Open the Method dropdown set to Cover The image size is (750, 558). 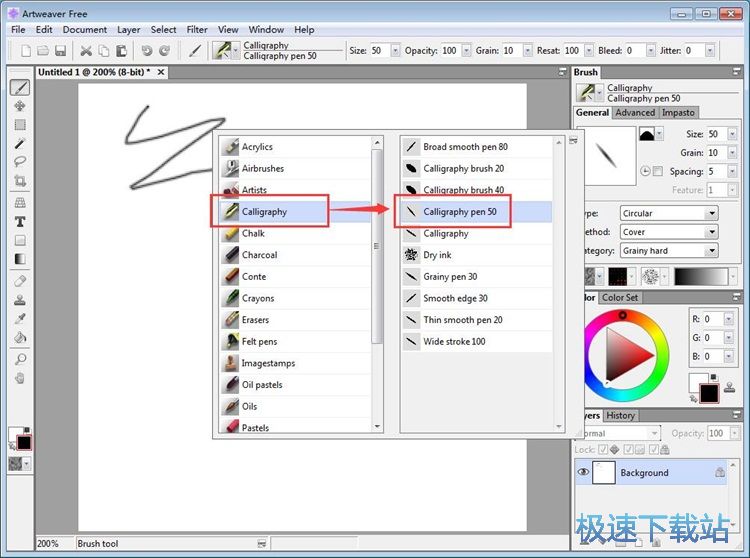click(668, 232)
